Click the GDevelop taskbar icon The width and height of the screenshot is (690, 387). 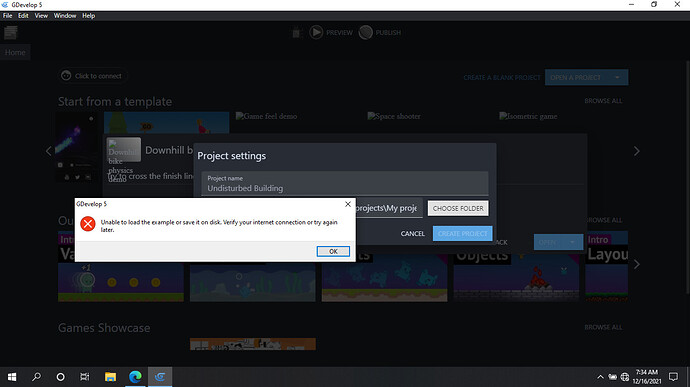click(x=160, y=376)
